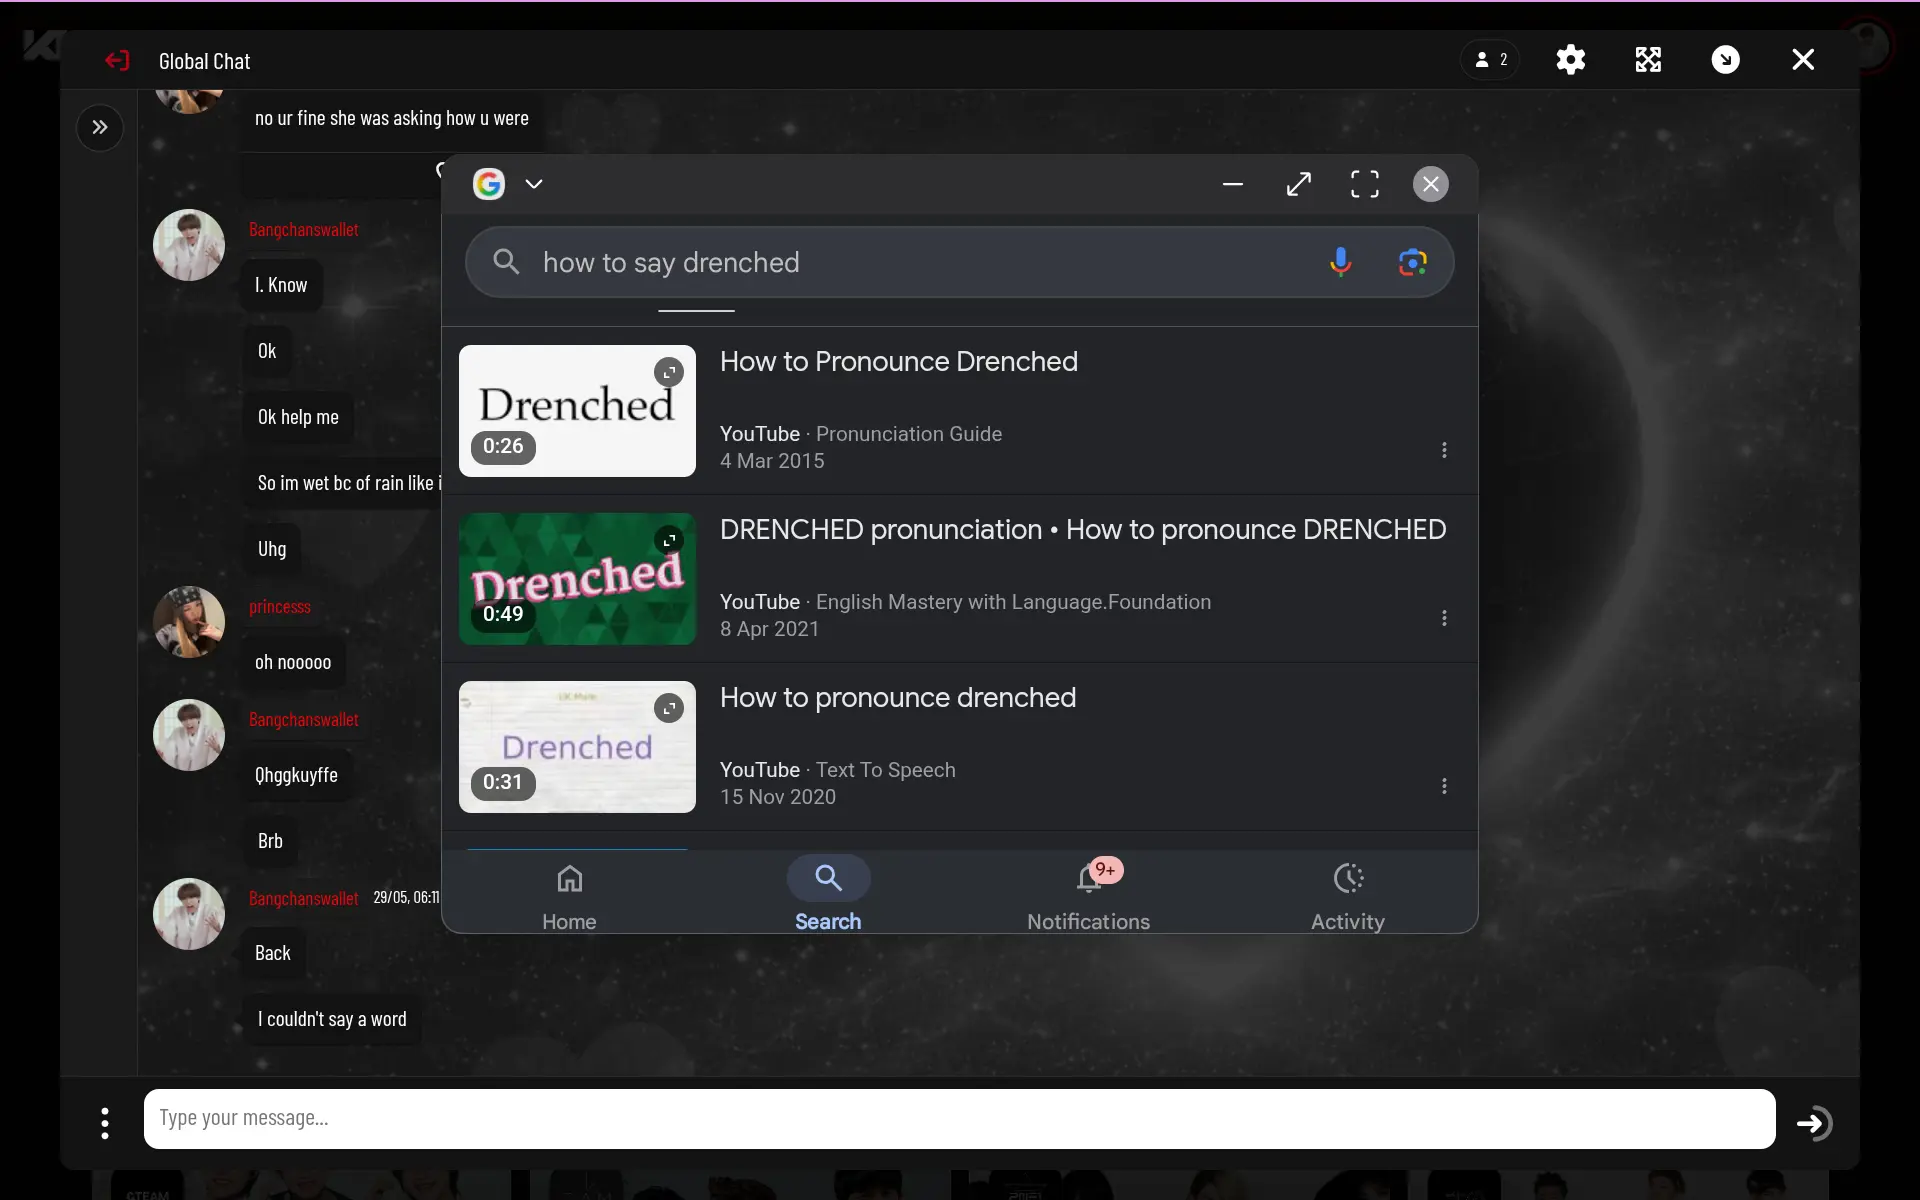This screenshot has width=1920, height=1200.
Task: Play the green 0:49 Drenched thumbnail
Action: [577, 579]
